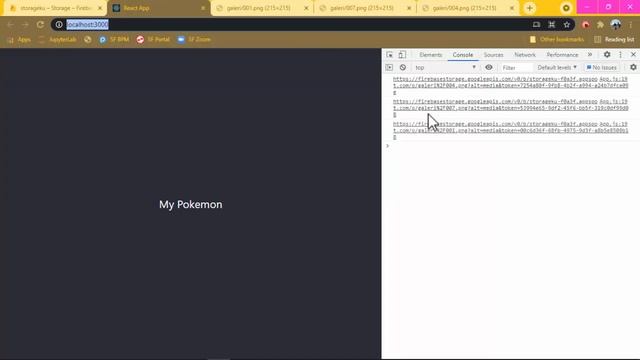Show more DevTools tabs via double chevron

[590, 55]
